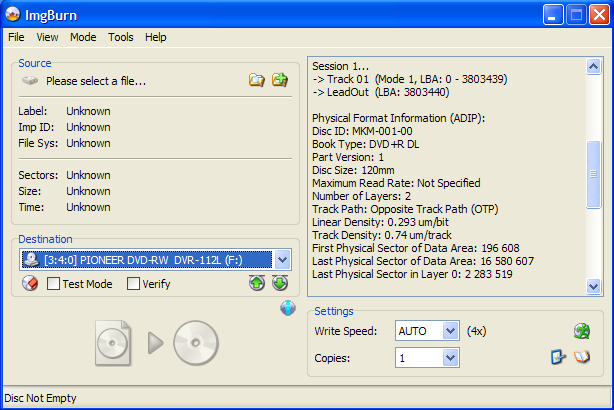
Task: Click the image file write source icon
Action: 113,343
